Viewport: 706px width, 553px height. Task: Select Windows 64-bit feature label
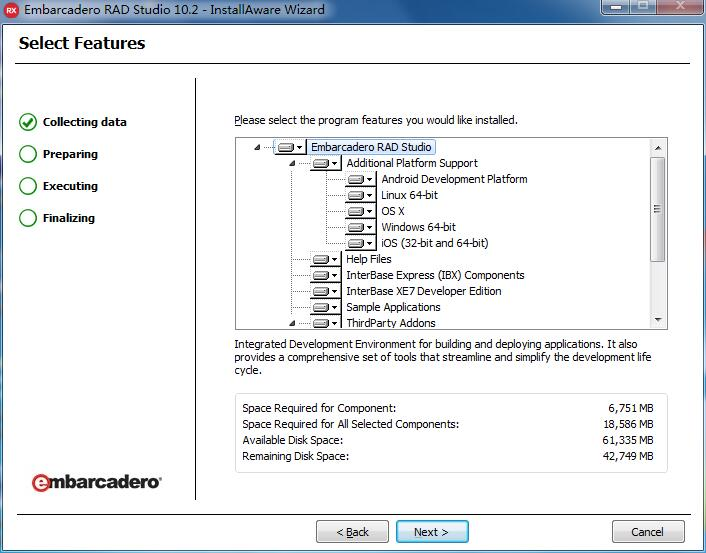418,227
